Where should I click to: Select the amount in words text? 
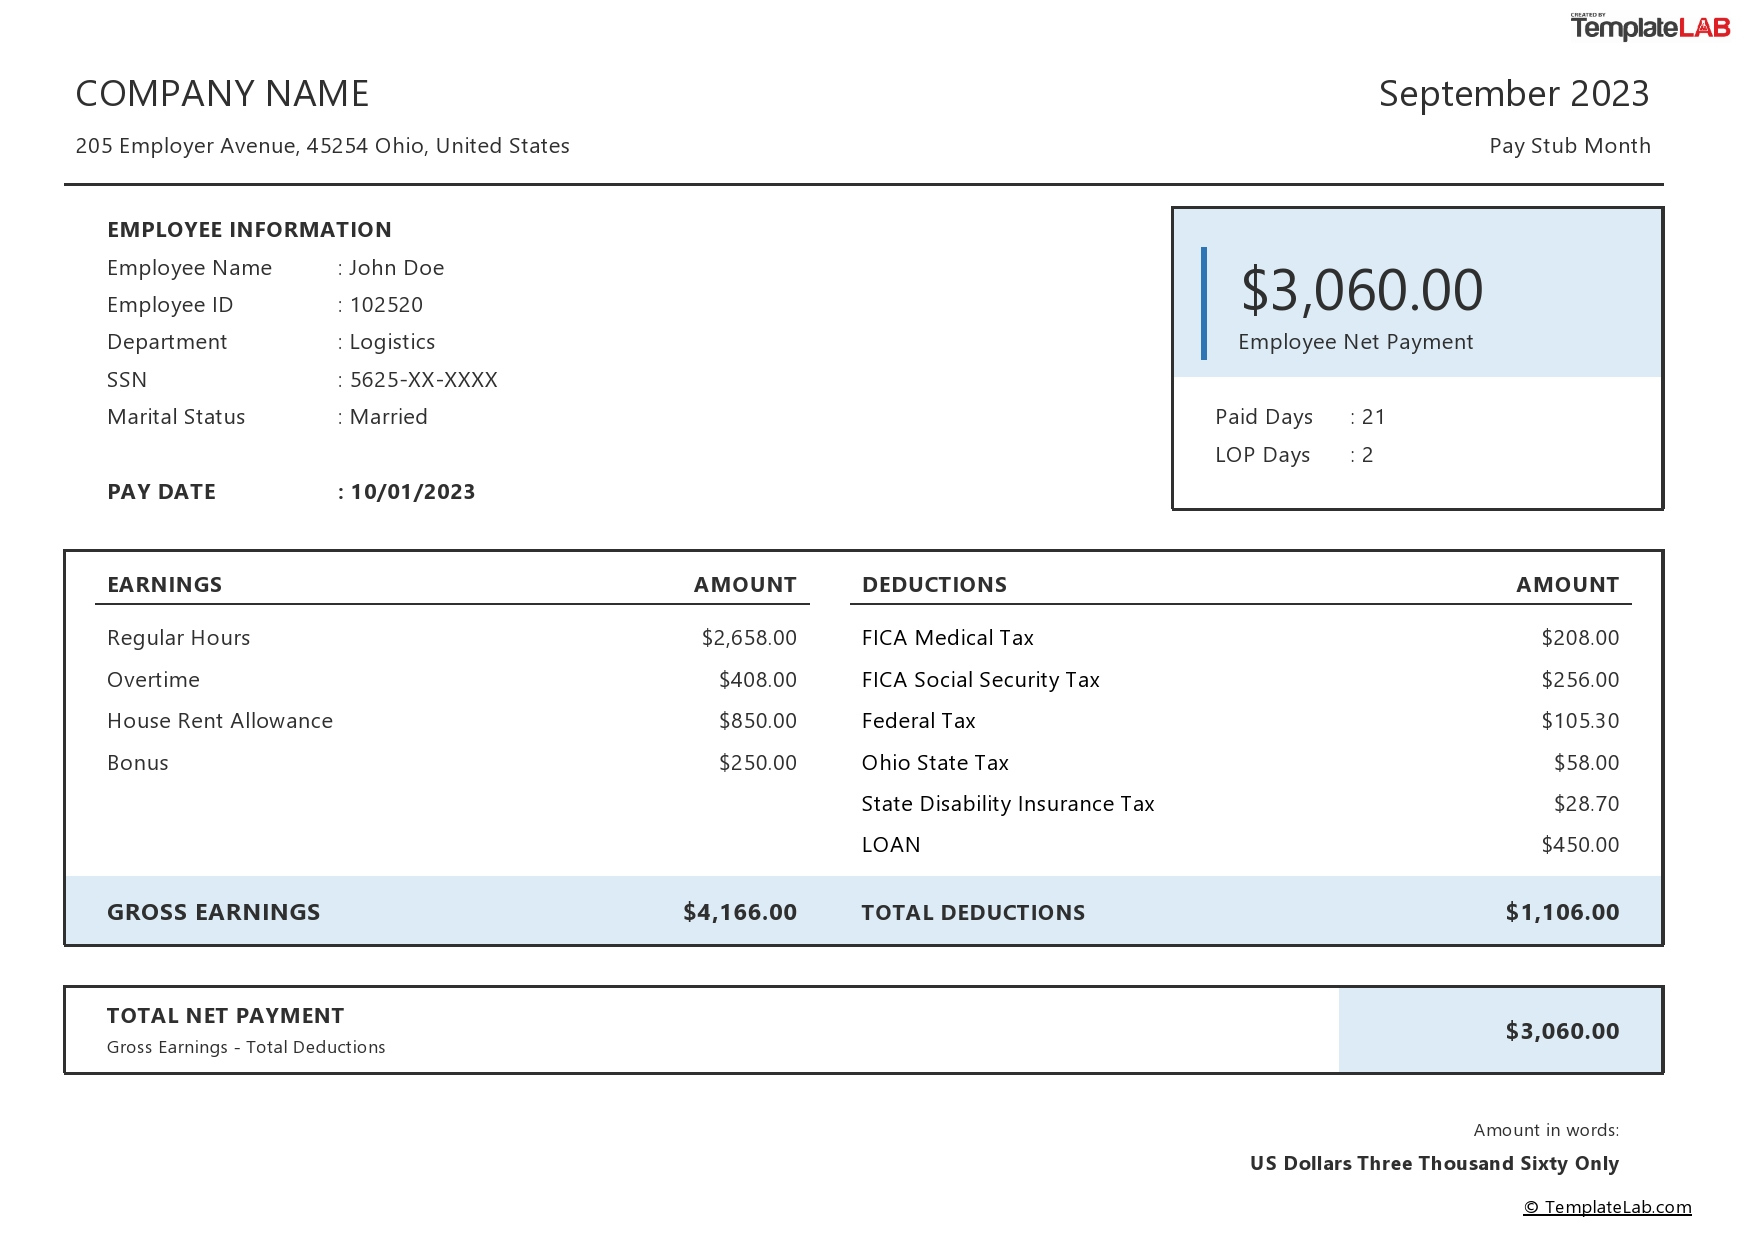point(1434,1163)
